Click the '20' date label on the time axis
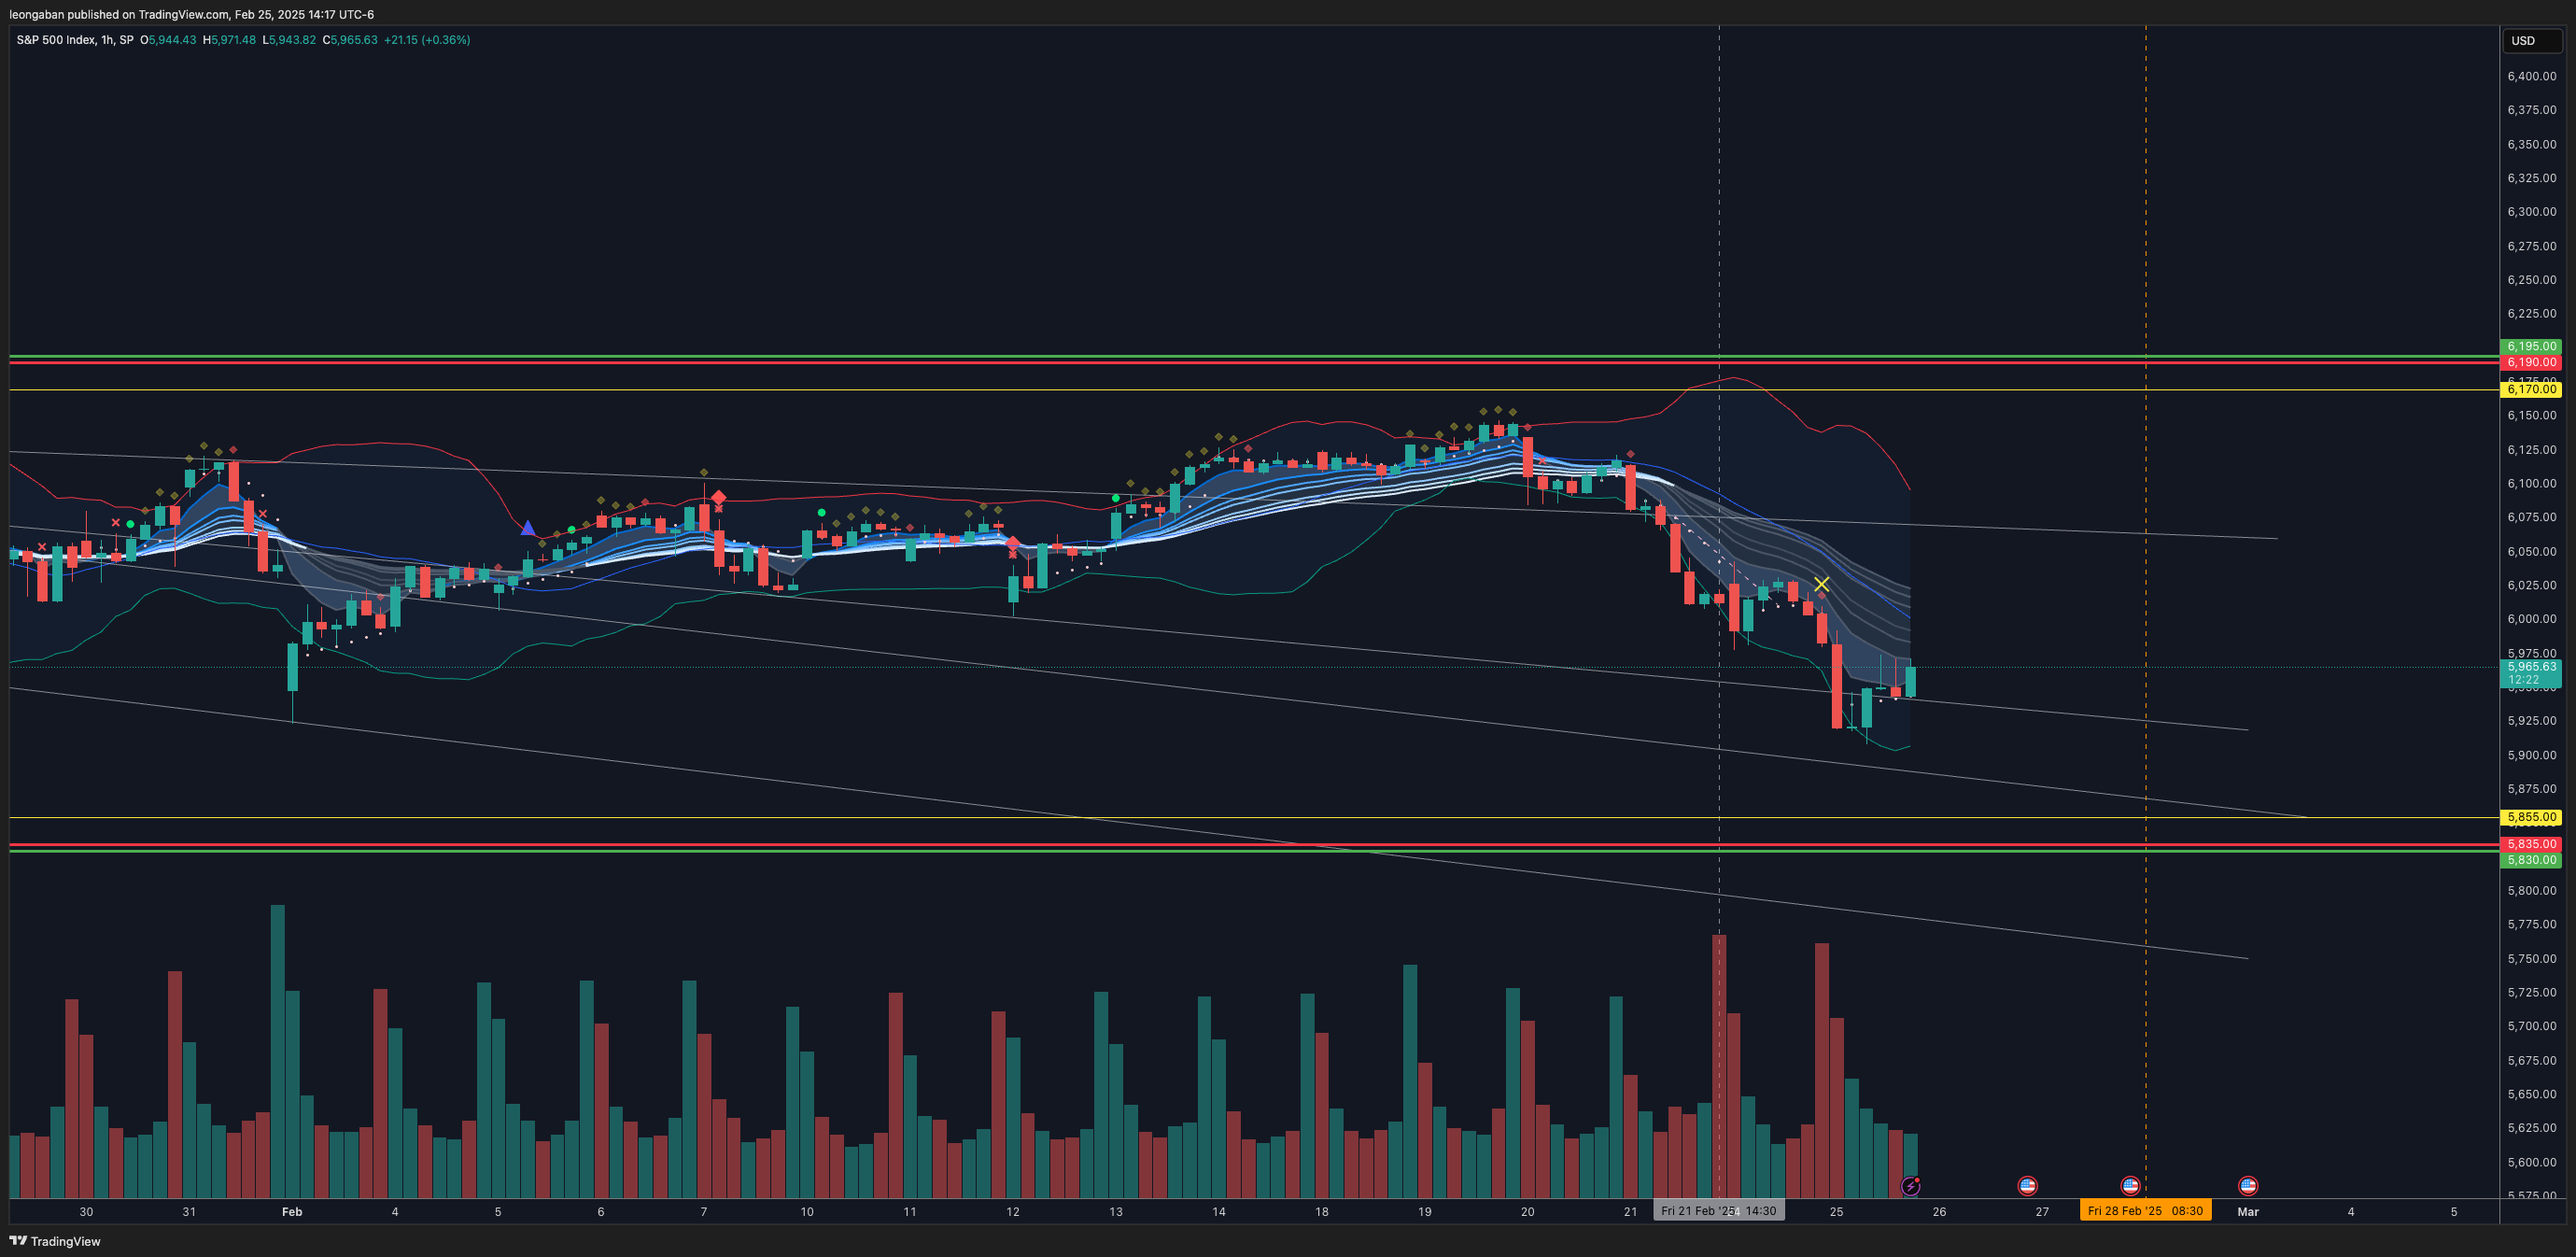The image size is (2576, 1257). tap(1528, 1212)
